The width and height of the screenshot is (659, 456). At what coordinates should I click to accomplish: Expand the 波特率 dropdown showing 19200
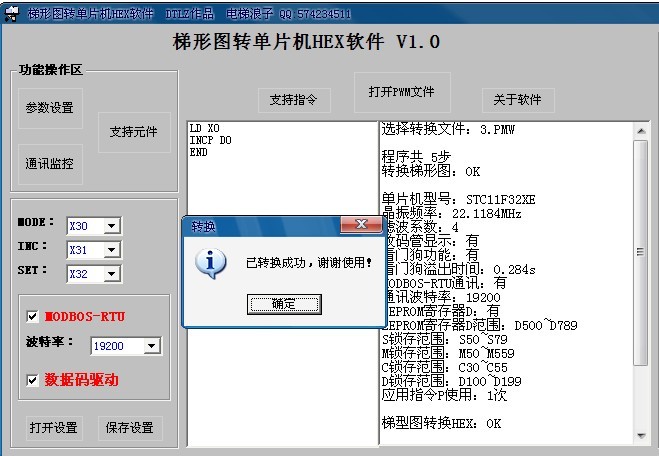151,346
